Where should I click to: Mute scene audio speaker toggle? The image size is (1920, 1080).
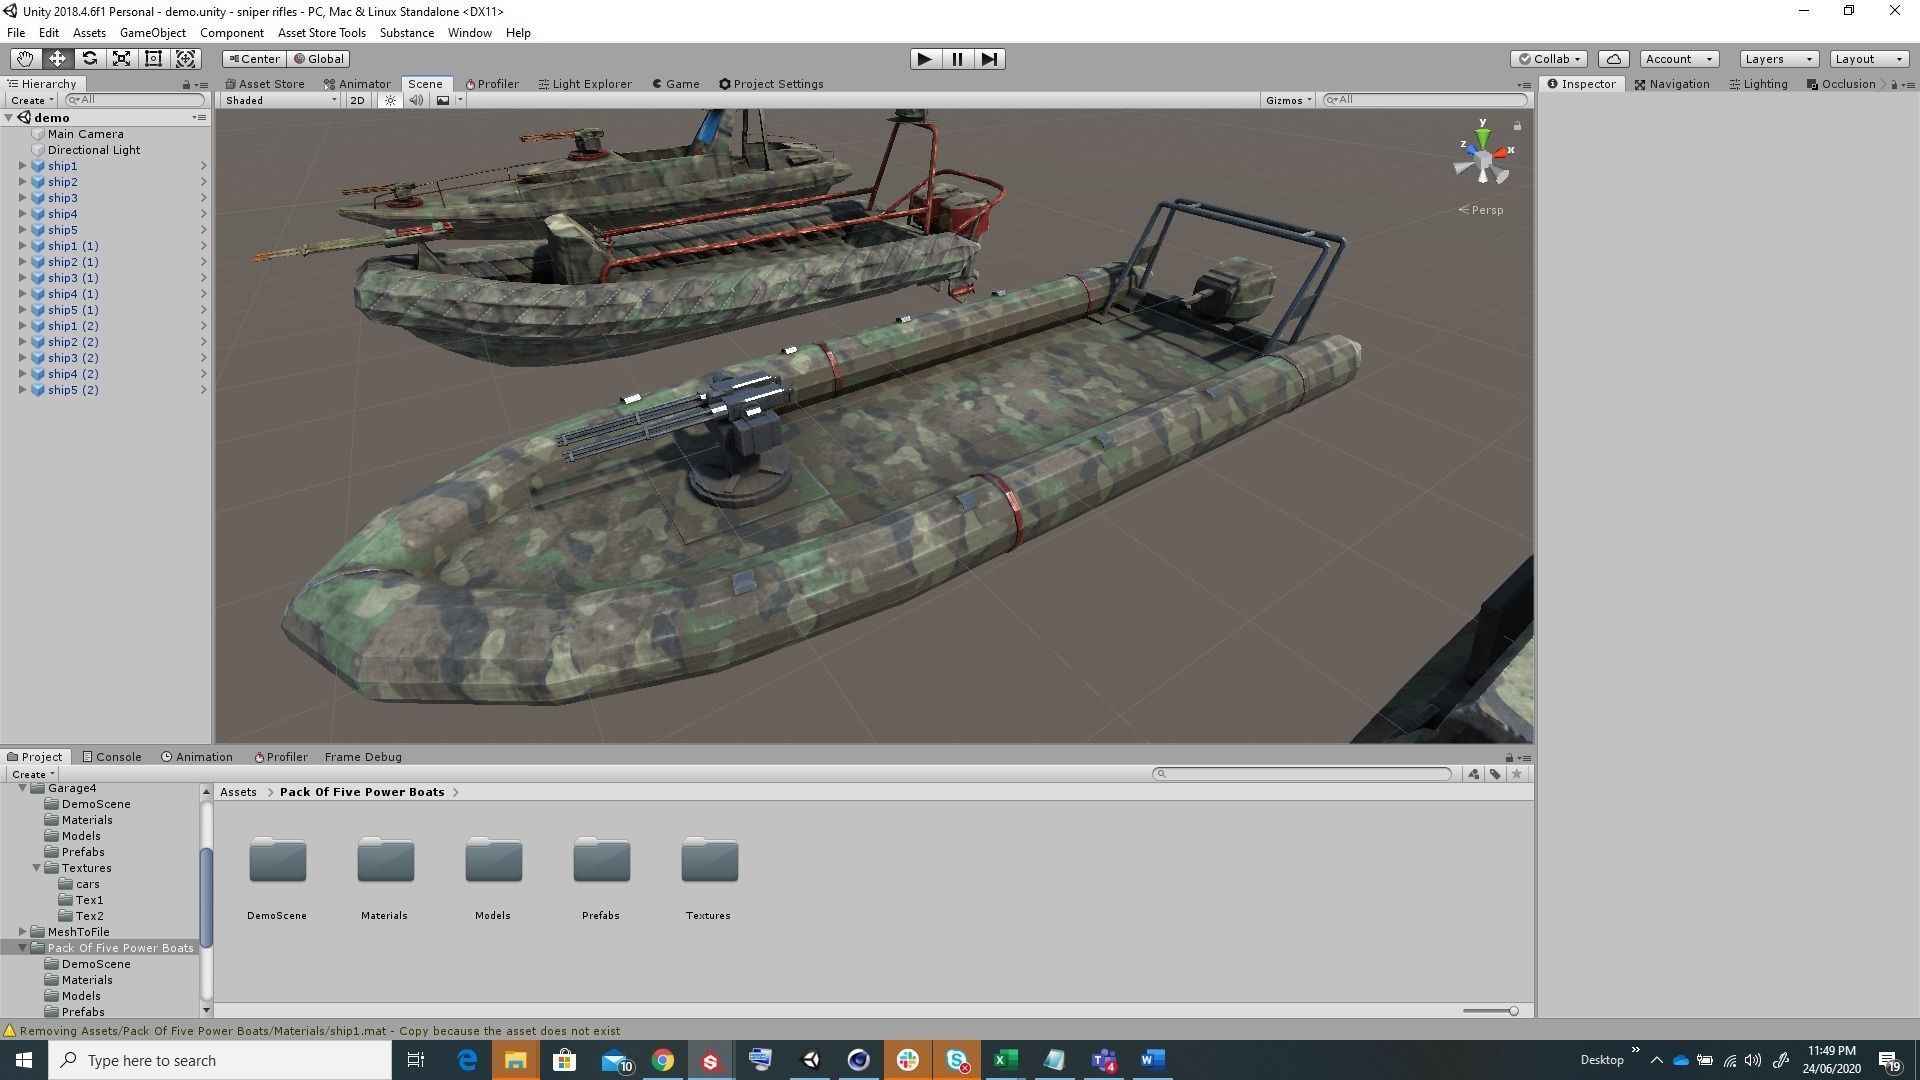tap(416, 100)
